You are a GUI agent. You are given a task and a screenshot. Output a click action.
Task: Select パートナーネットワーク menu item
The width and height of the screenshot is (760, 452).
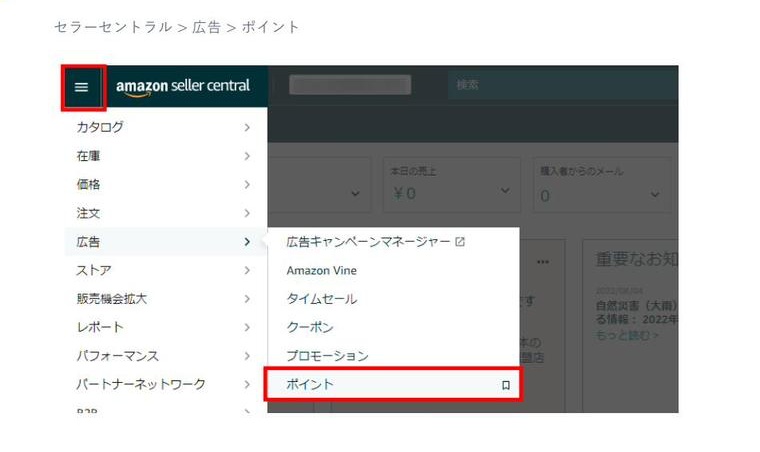[x=166, y=385]
